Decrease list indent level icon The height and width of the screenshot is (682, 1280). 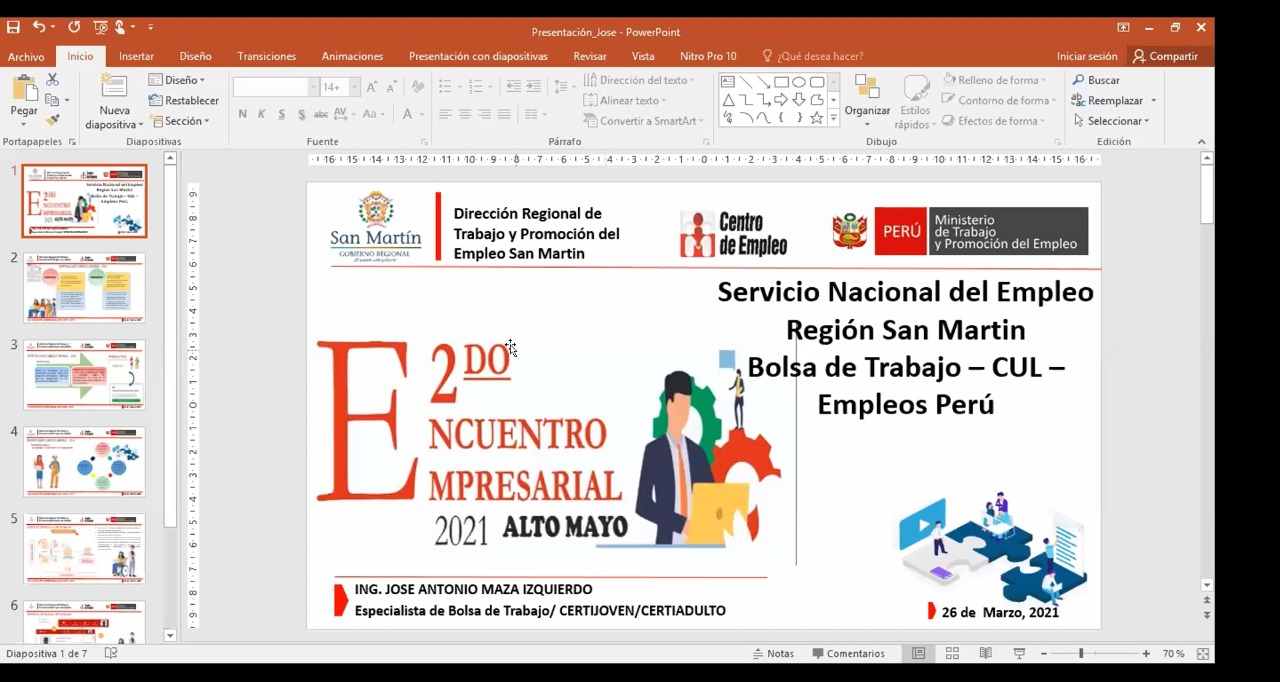[513, 87]
